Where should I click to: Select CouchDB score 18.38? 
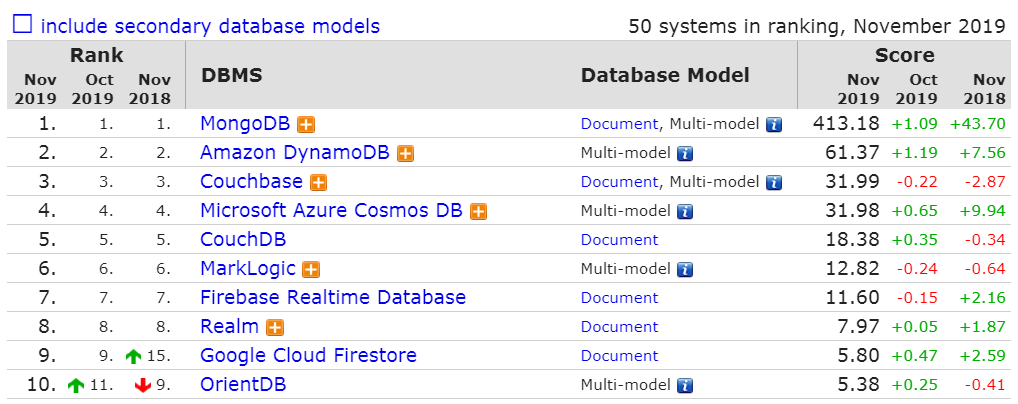click(852, 239)
